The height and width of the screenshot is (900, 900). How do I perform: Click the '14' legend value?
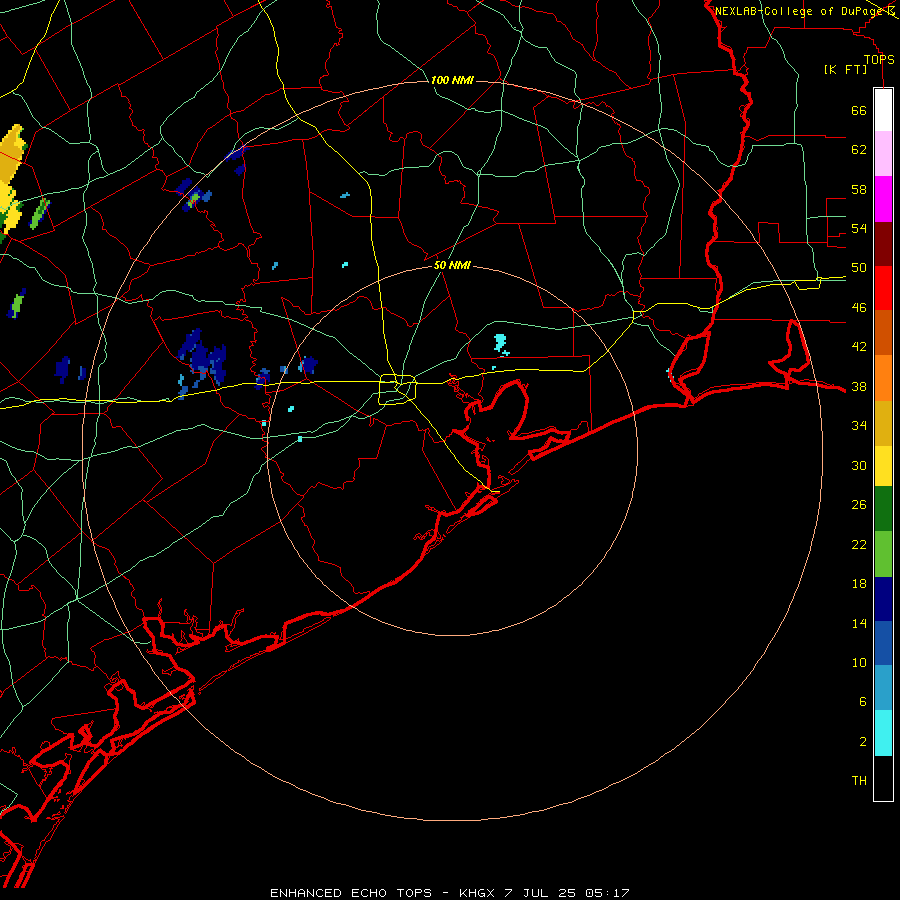tap(859, 623)
